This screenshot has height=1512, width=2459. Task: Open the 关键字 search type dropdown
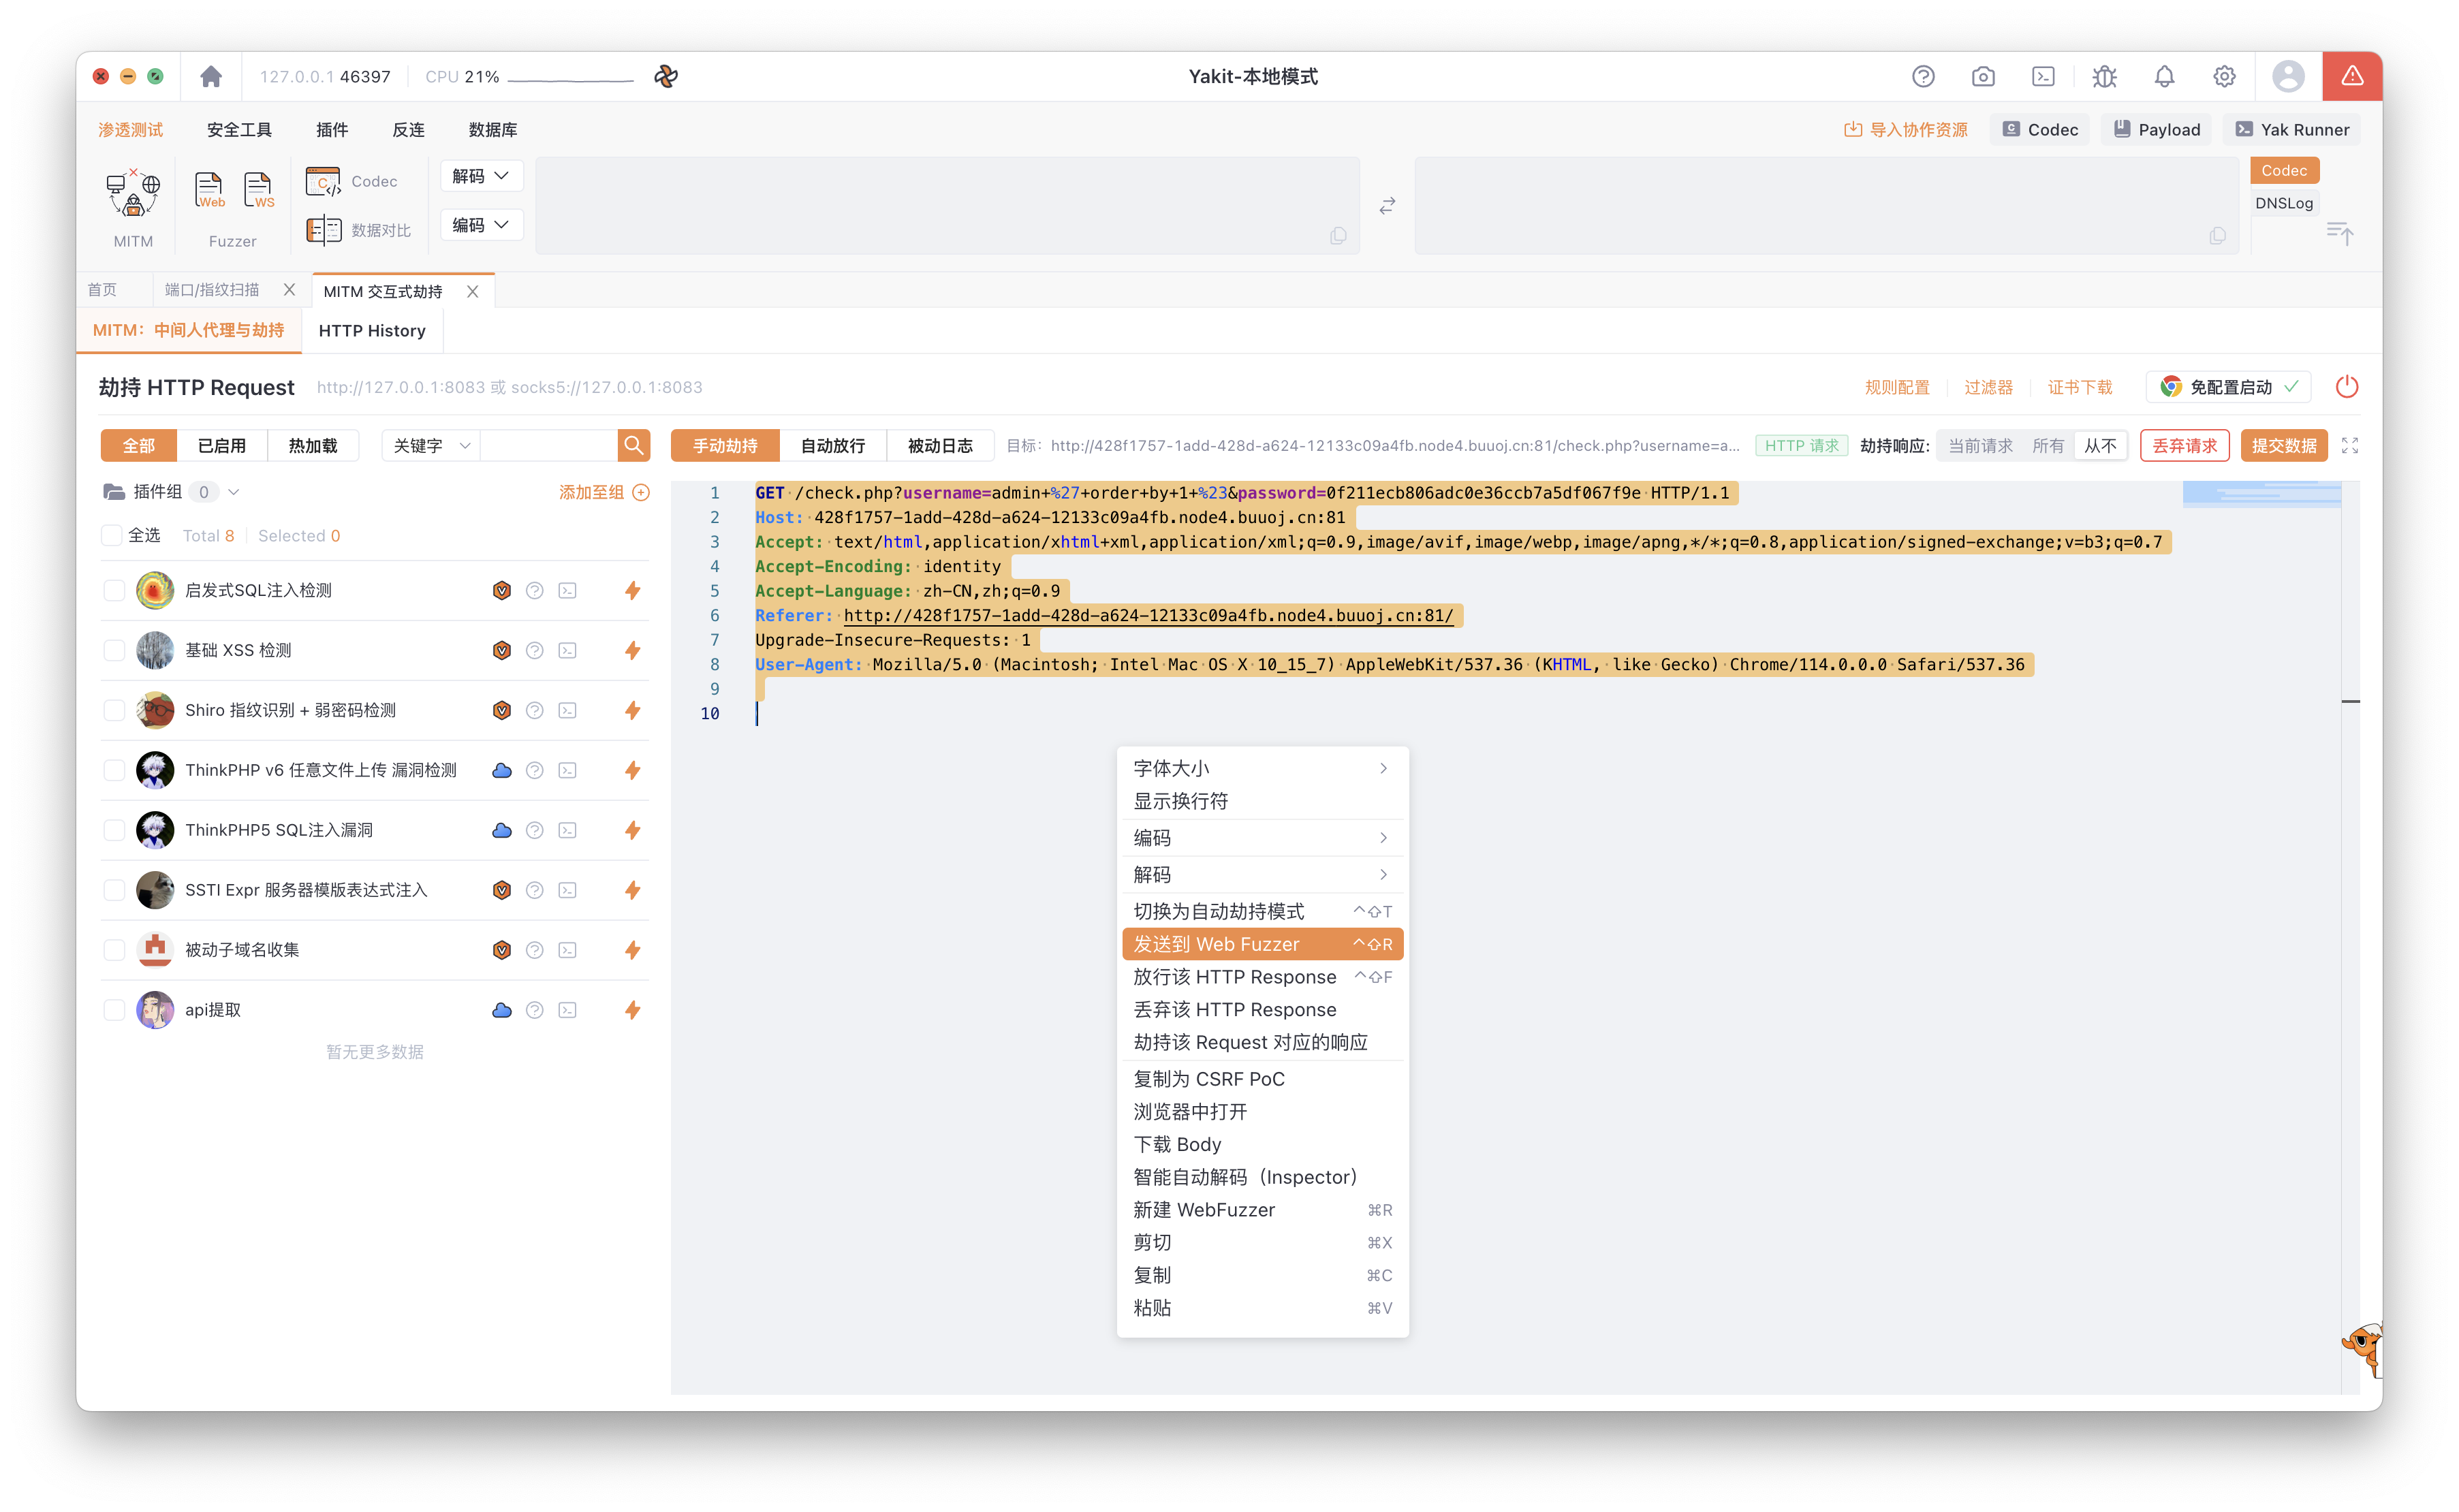pyautogui.click(x=431, y=445)
